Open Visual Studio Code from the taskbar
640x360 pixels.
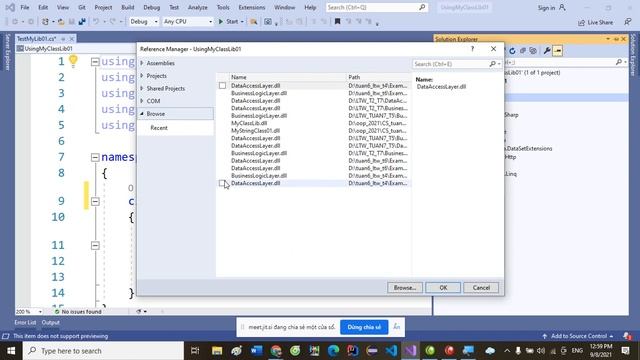tap(391, 351)
